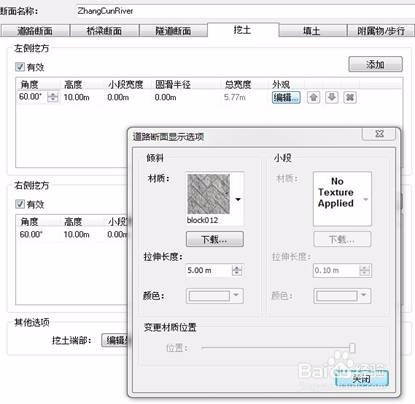Delete the left cut row
This screenshot has height=404, width=415.
(x=350, y=97)
